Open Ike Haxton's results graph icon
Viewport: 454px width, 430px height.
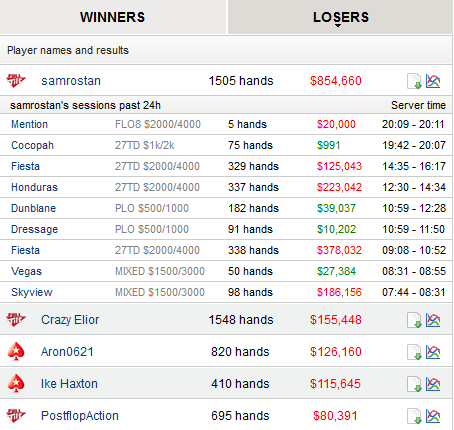433,384
